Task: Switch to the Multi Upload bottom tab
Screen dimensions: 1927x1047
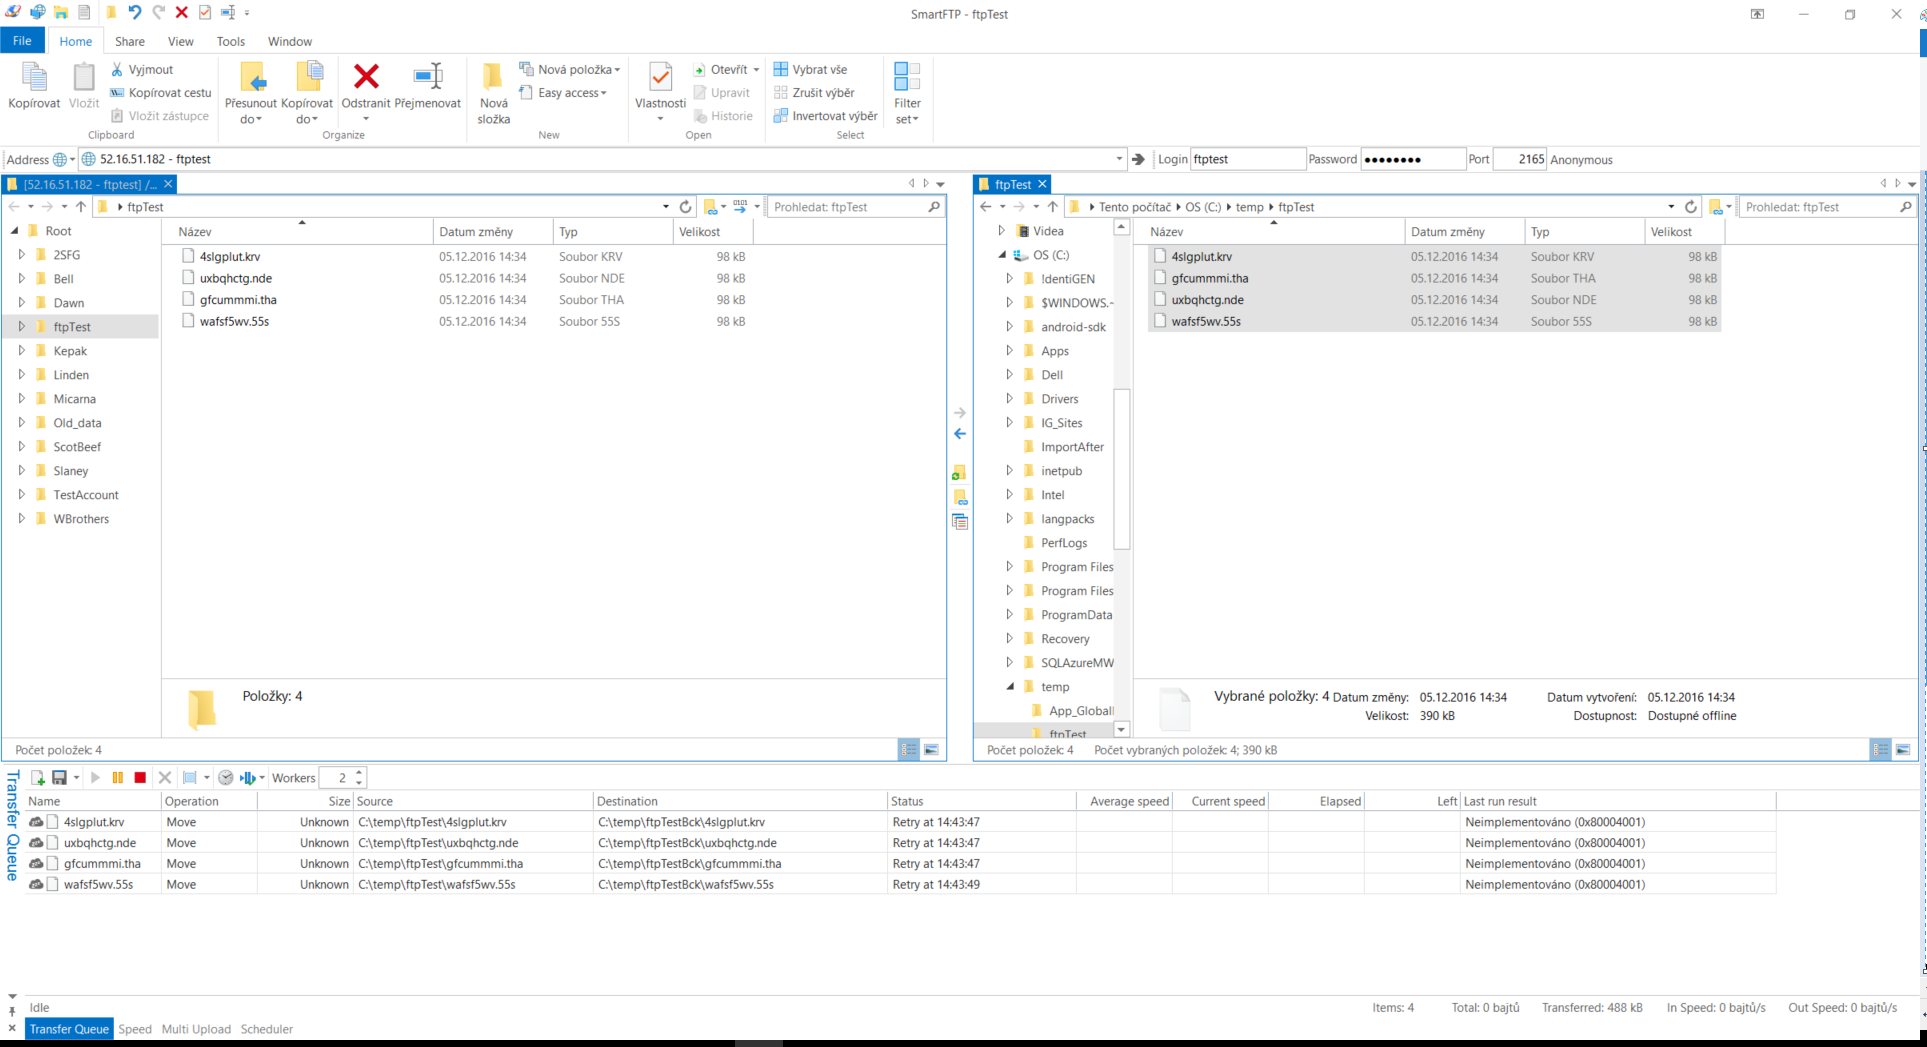Action: (196, 1029)
